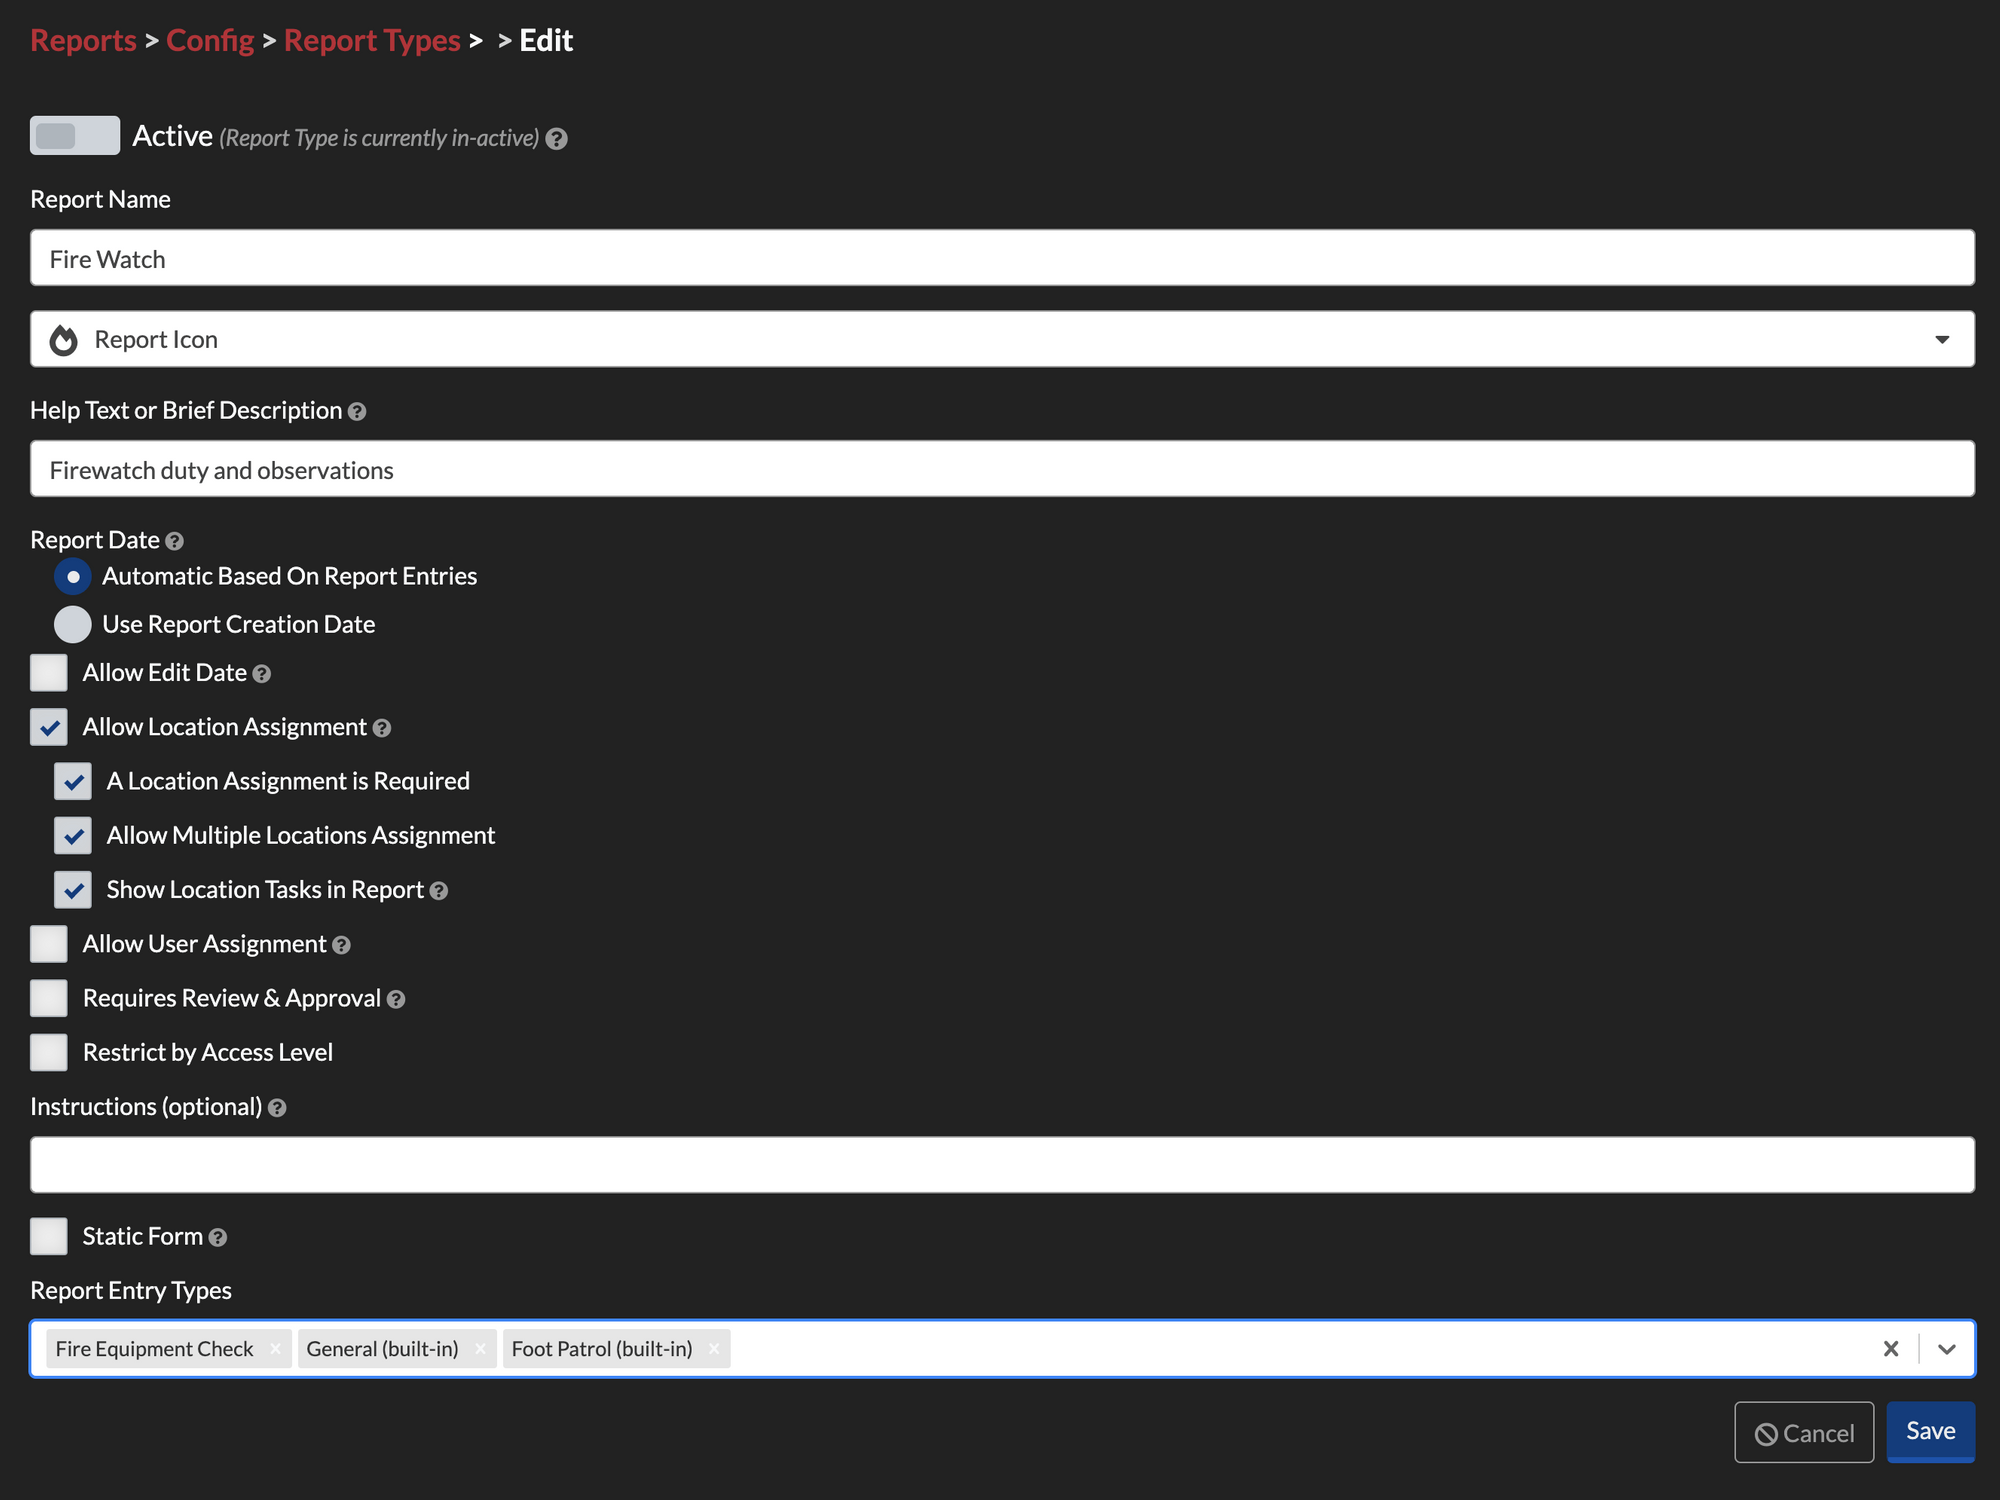Check Restrict by Access Level

49,1052
